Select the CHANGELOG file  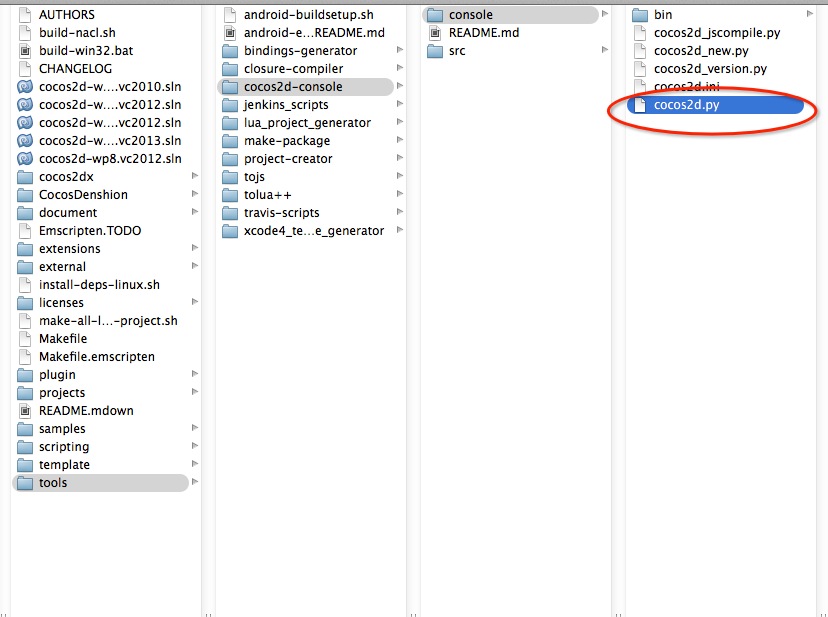point(76,69)
